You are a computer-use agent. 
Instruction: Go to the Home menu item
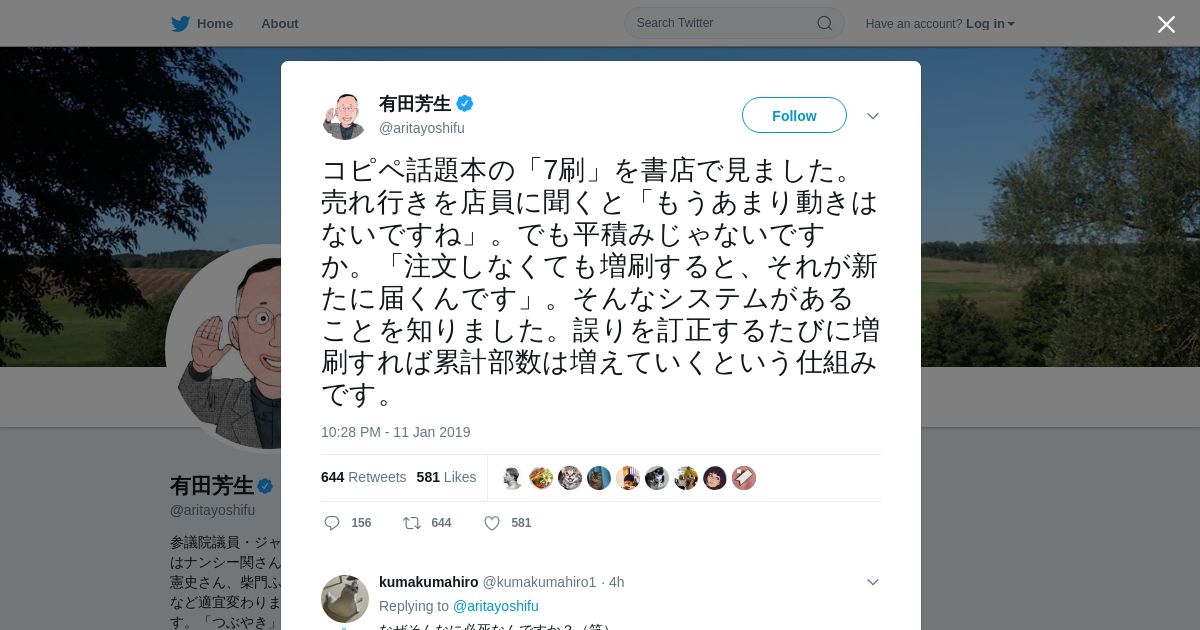pyautogui.click(x=215, y=23)
